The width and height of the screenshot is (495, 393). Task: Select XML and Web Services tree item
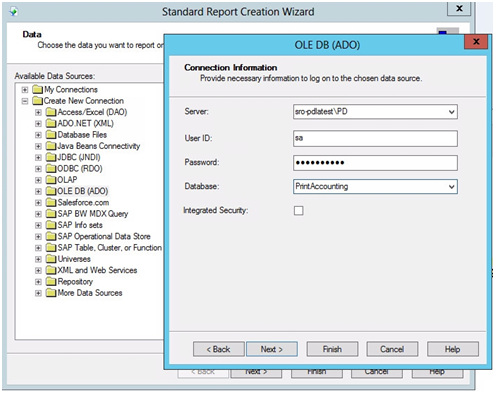[x=97, y=270]
